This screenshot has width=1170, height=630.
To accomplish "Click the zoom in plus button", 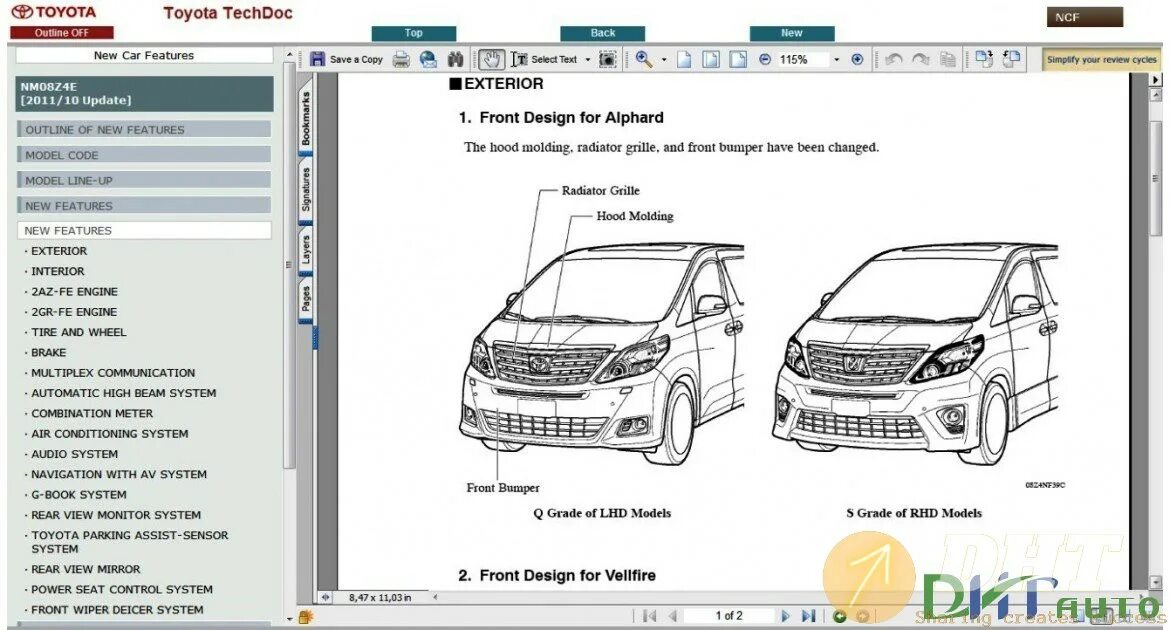I will click(x=857, y=59).
